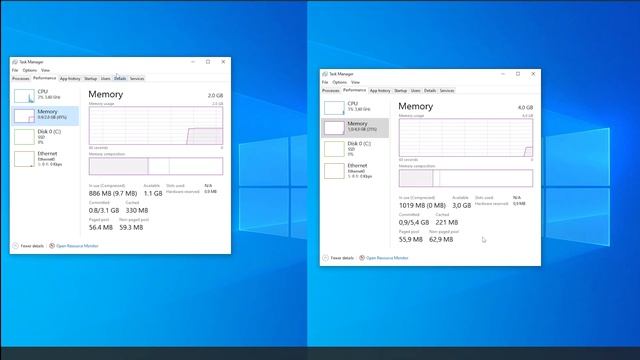This screenshot has width=640, height=360.
Task: Click memory composition bar in left window
Action: pyautogui.click(x=156, y=166)
